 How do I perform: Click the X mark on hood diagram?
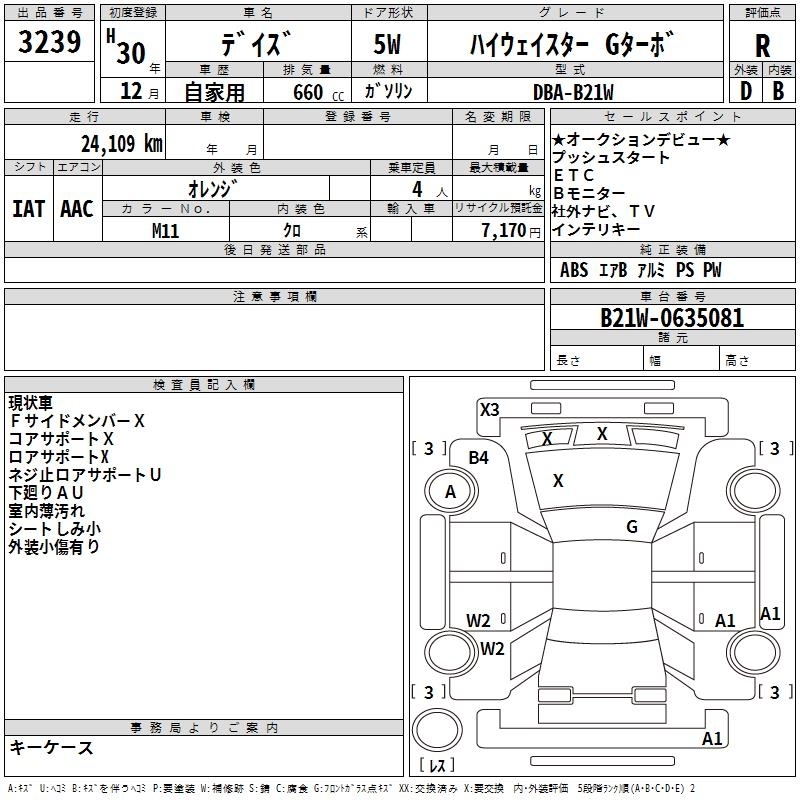click(x=558, y=481)
